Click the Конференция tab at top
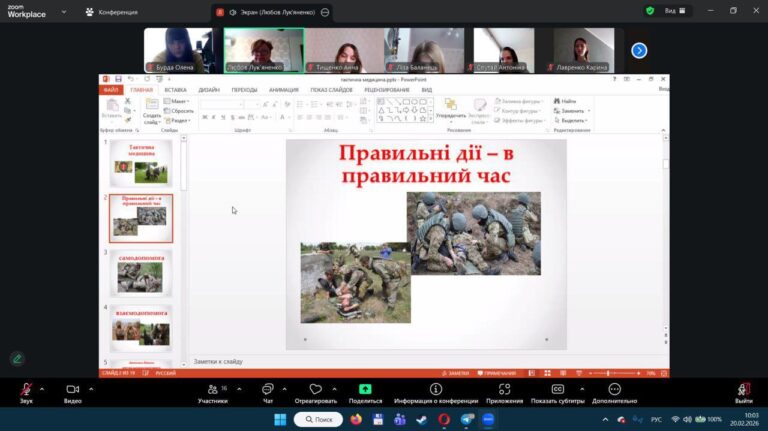The width and height of the screenshot is (768, 431). click(112, 12)
